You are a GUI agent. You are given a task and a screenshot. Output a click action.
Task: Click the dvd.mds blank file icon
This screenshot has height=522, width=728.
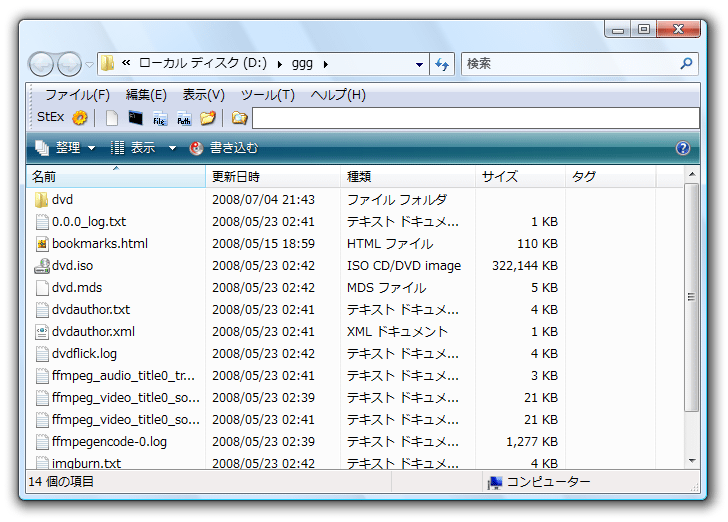(42, 288)
